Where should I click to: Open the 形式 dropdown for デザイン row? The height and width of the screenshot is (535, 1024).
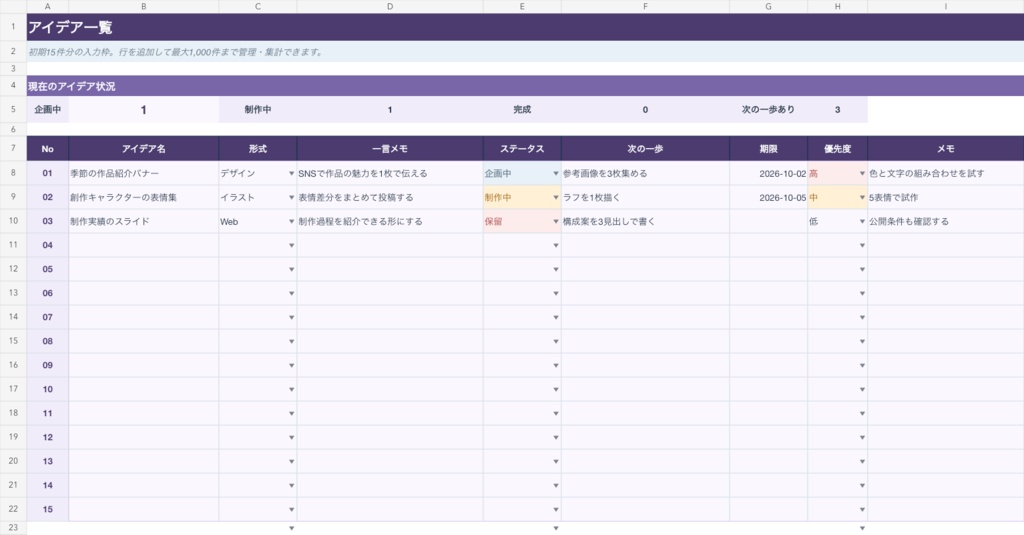coord(291,174)
